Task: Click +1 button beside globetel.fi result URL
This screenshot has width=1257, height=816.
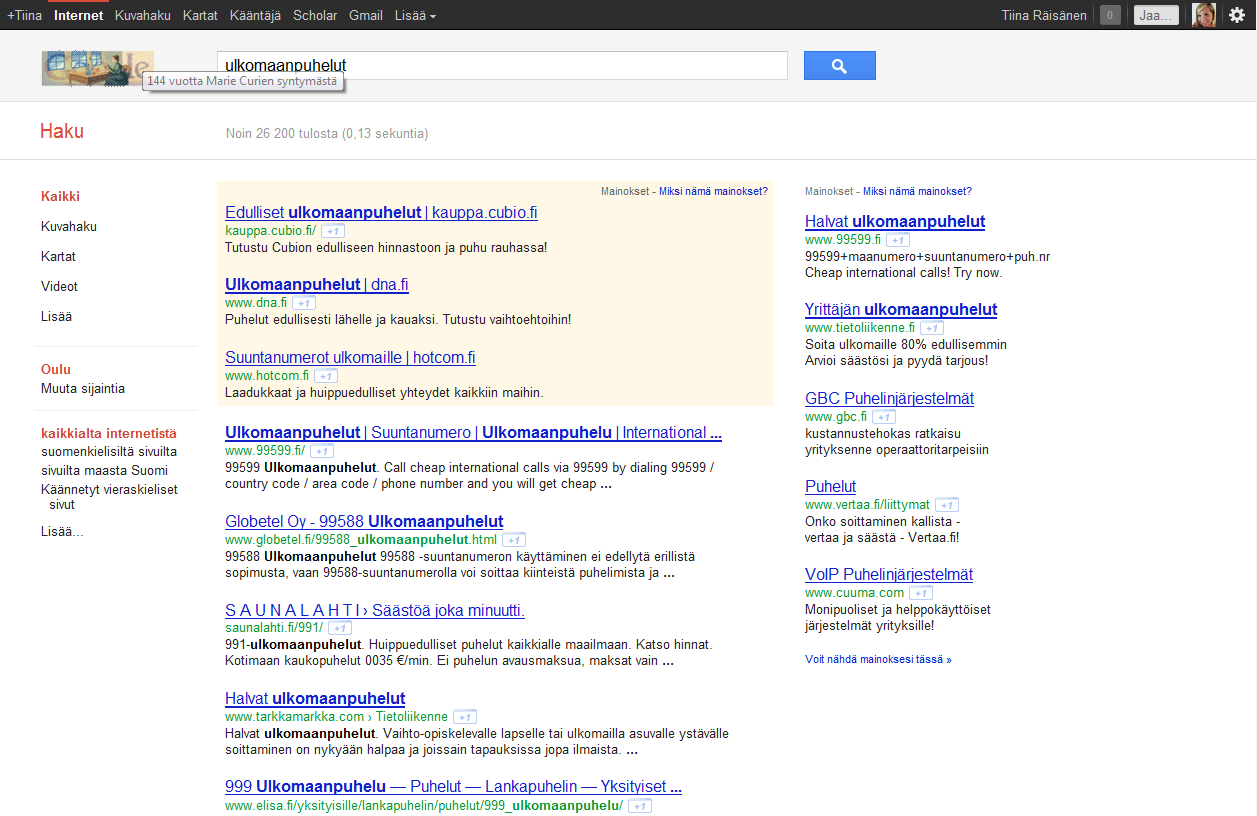Action: click(514, 540)
